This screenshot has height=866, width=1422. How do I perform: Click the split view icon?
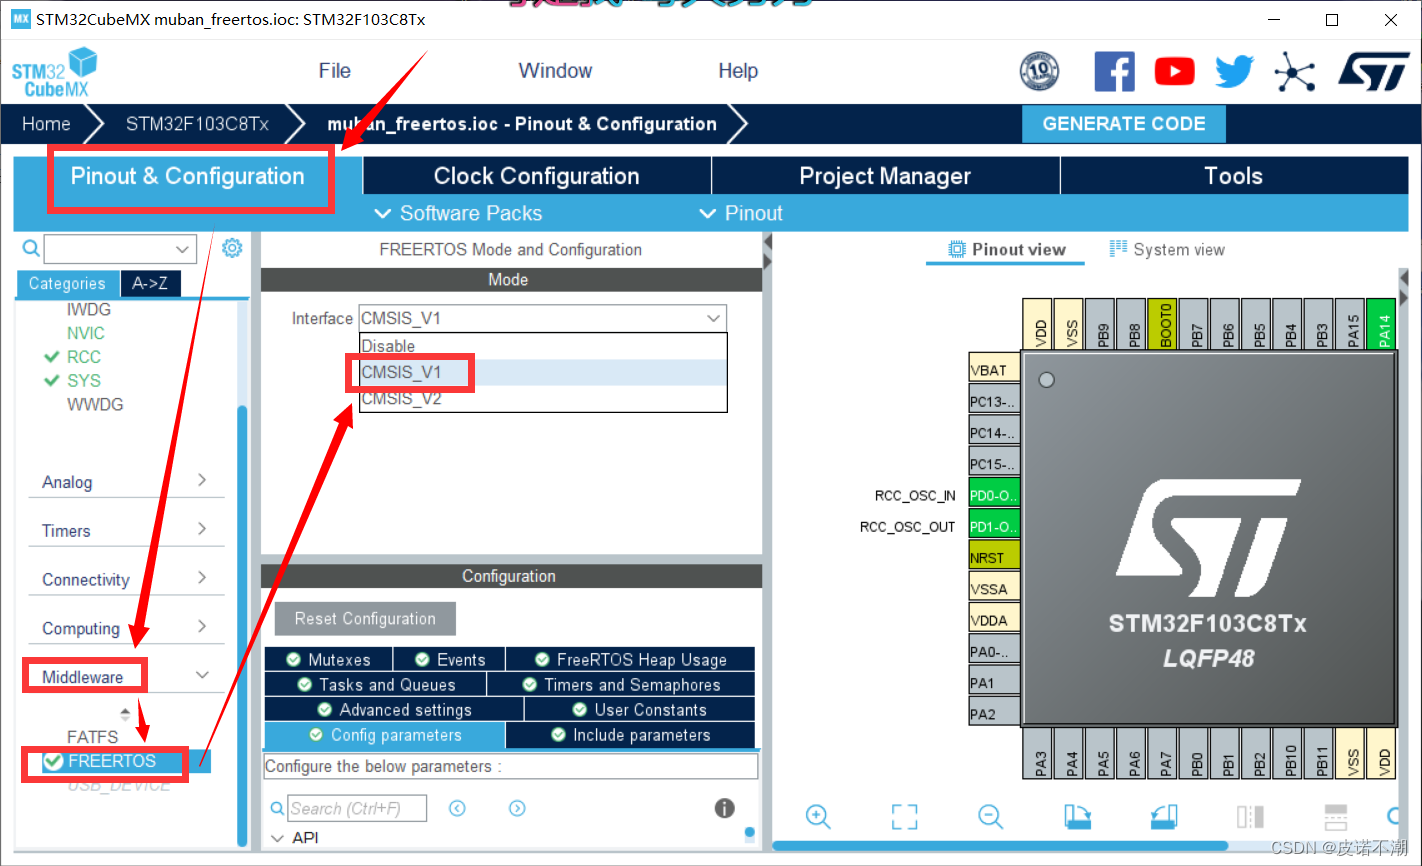[1250, 817]
